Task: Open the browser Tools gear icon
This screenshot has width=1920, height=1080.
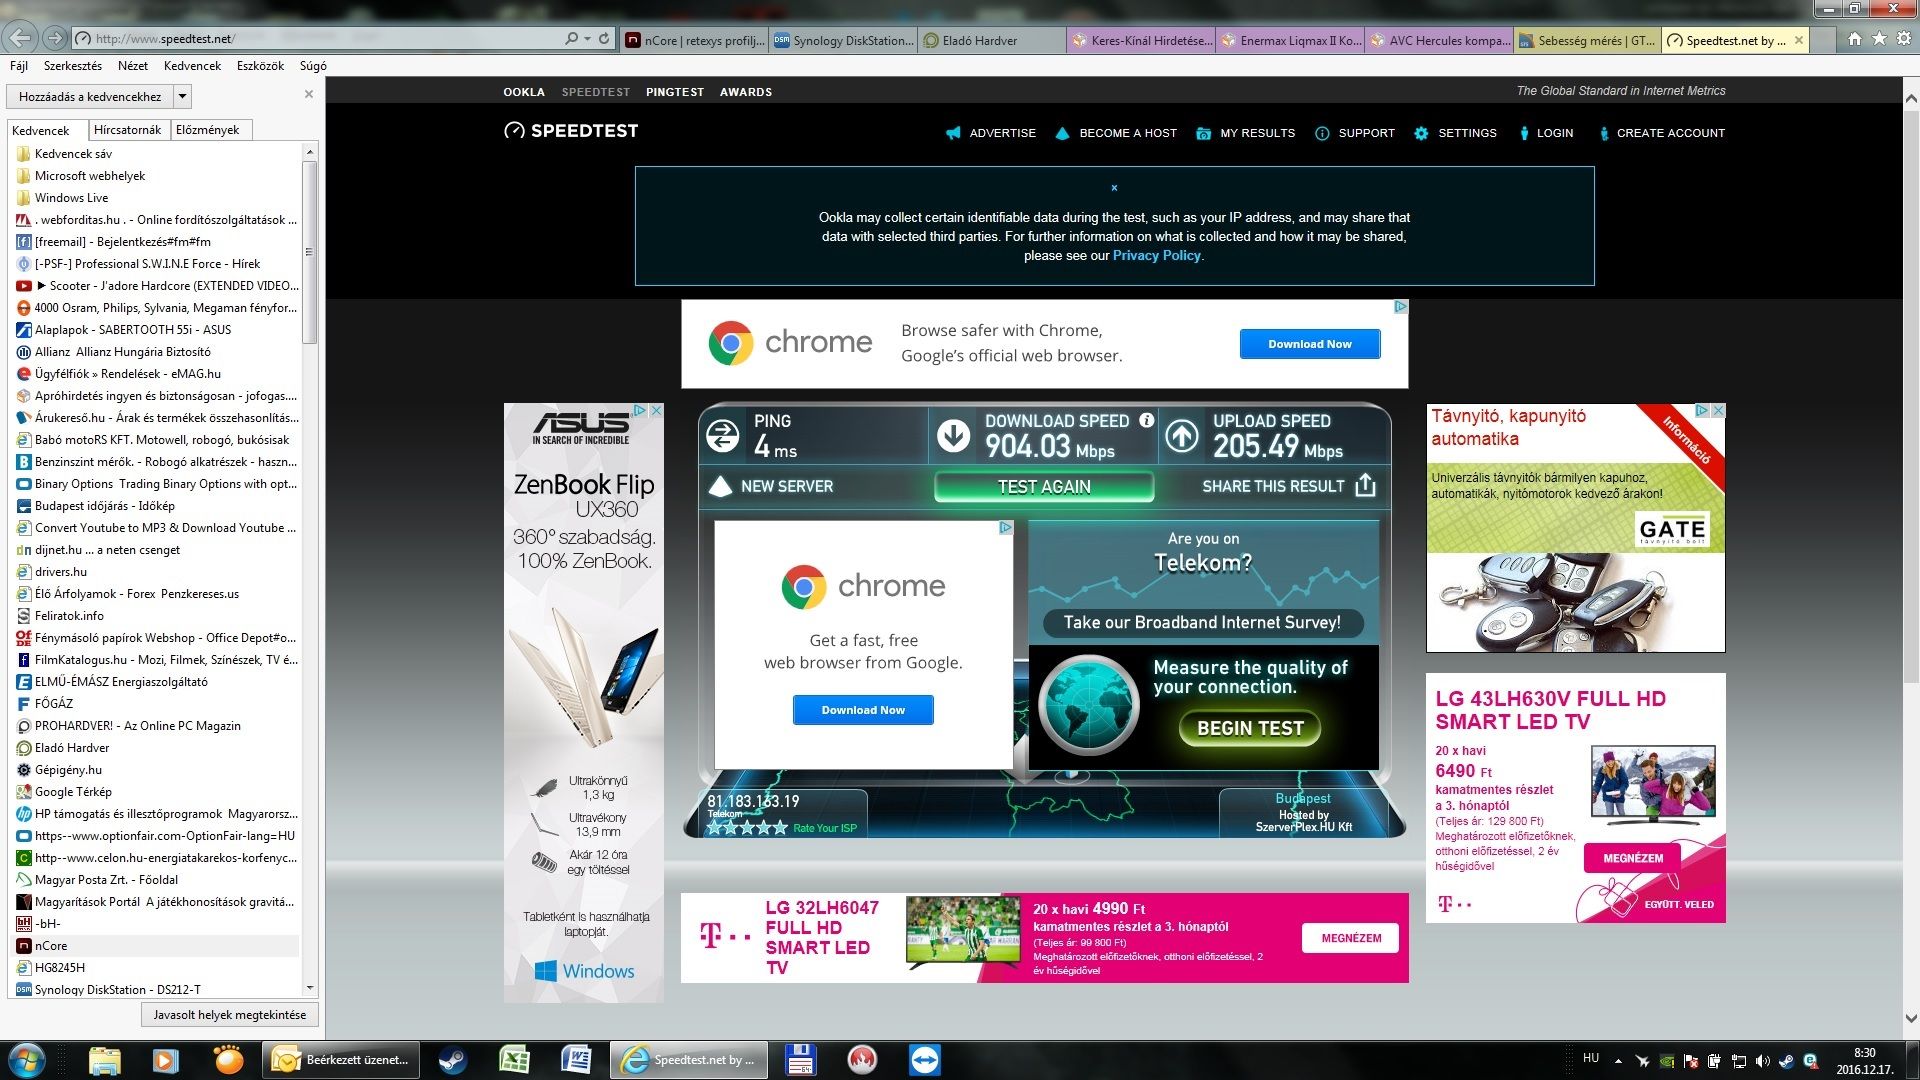Action: coord(1904,39)
